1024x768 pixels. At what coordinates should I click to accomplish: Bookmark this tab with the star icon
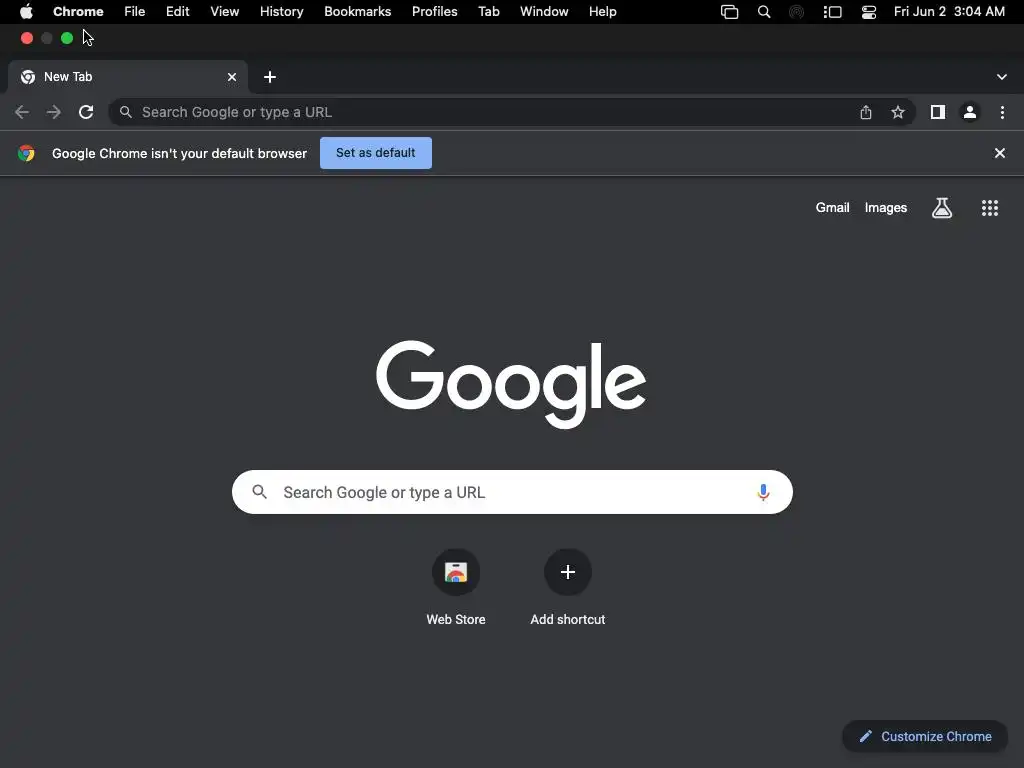898,112
